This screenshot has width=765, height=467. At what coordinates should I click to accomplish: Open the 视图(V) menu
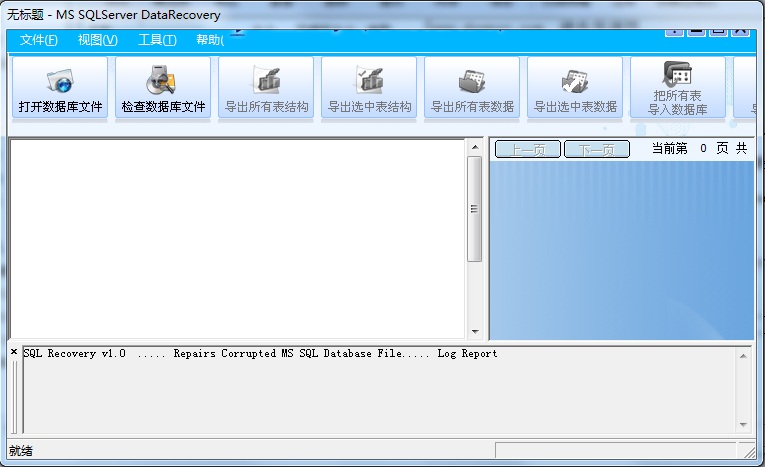point(98,40)
